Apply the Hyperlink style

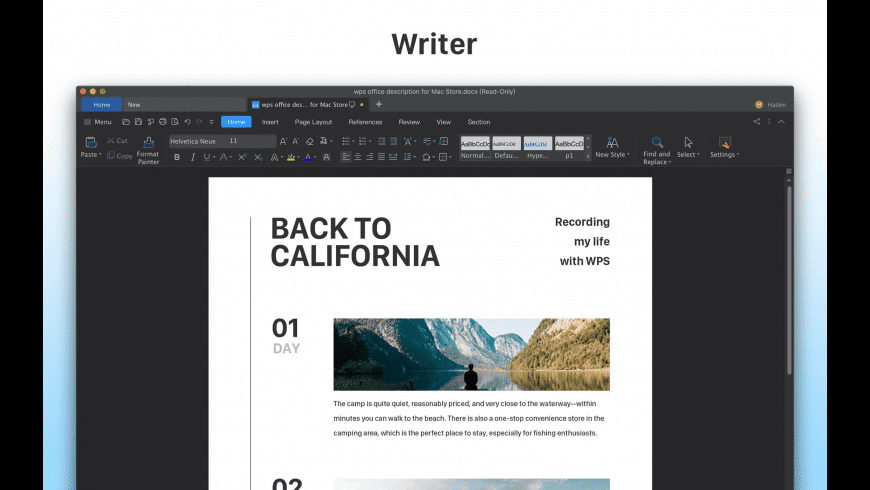point(538,148)
